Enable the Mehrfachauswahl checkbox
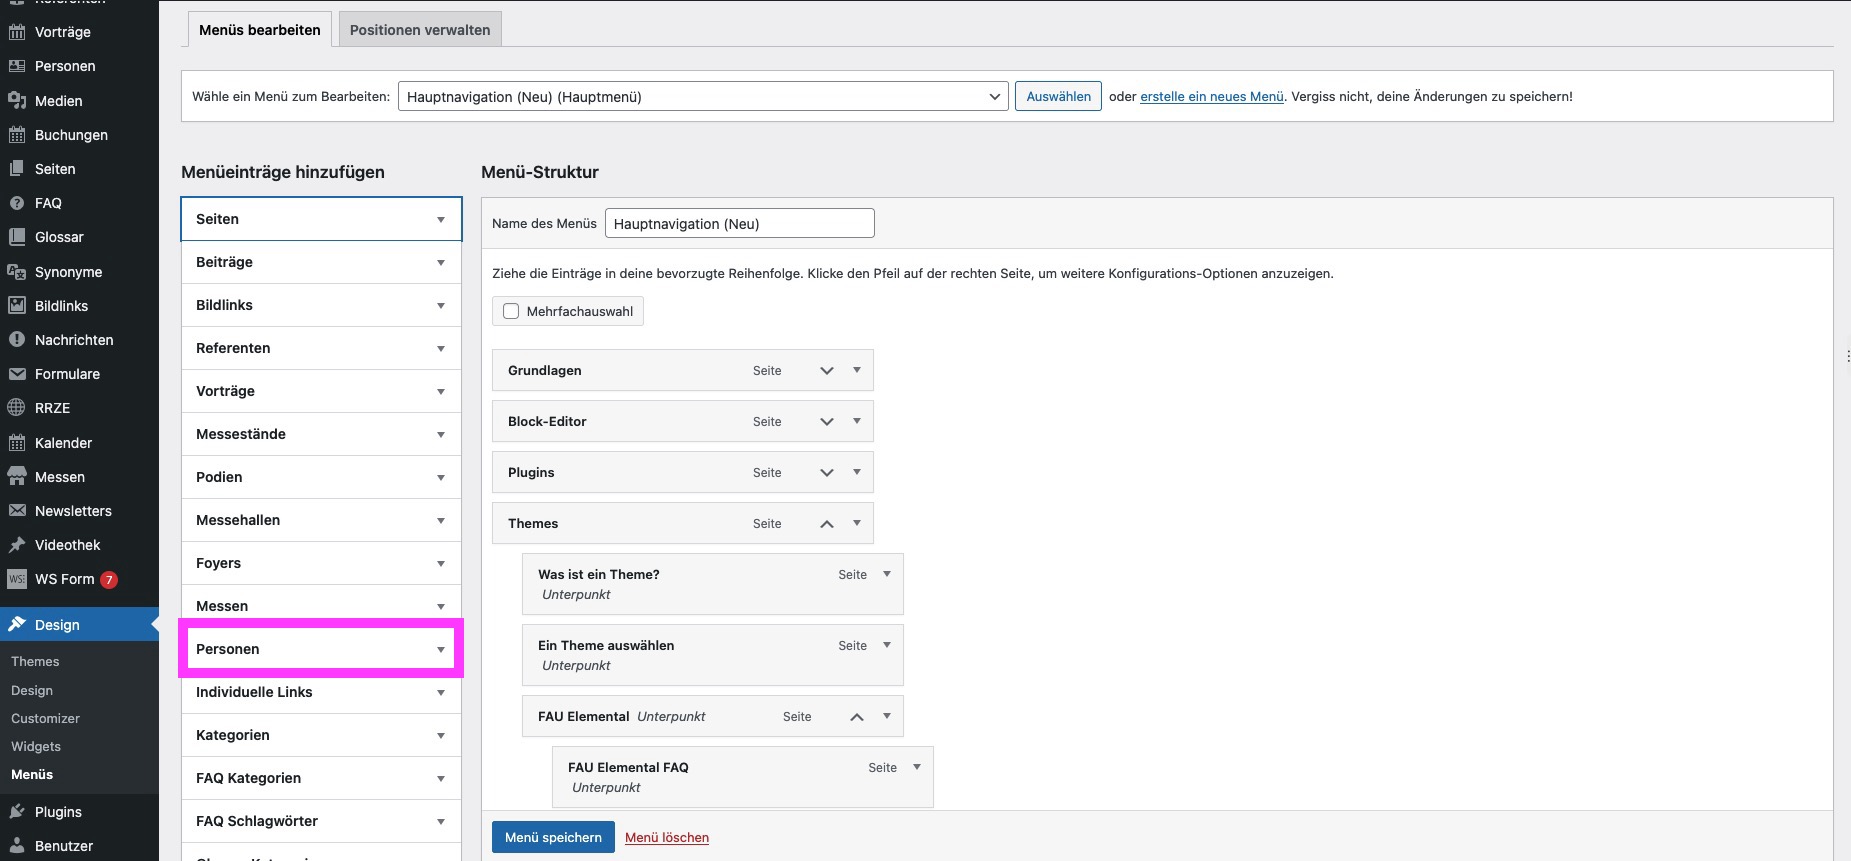Image resolution: width=1851 pixels, height=861 pixels. [x=511, y=311]
